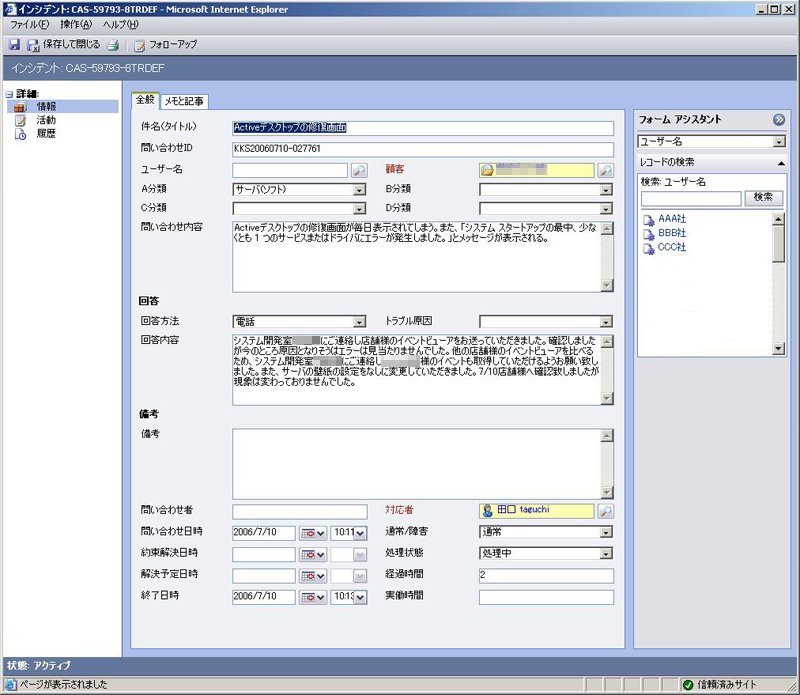Open the フォローアップ toolbar item
The image size is (800, 695).
coord(166,45)
